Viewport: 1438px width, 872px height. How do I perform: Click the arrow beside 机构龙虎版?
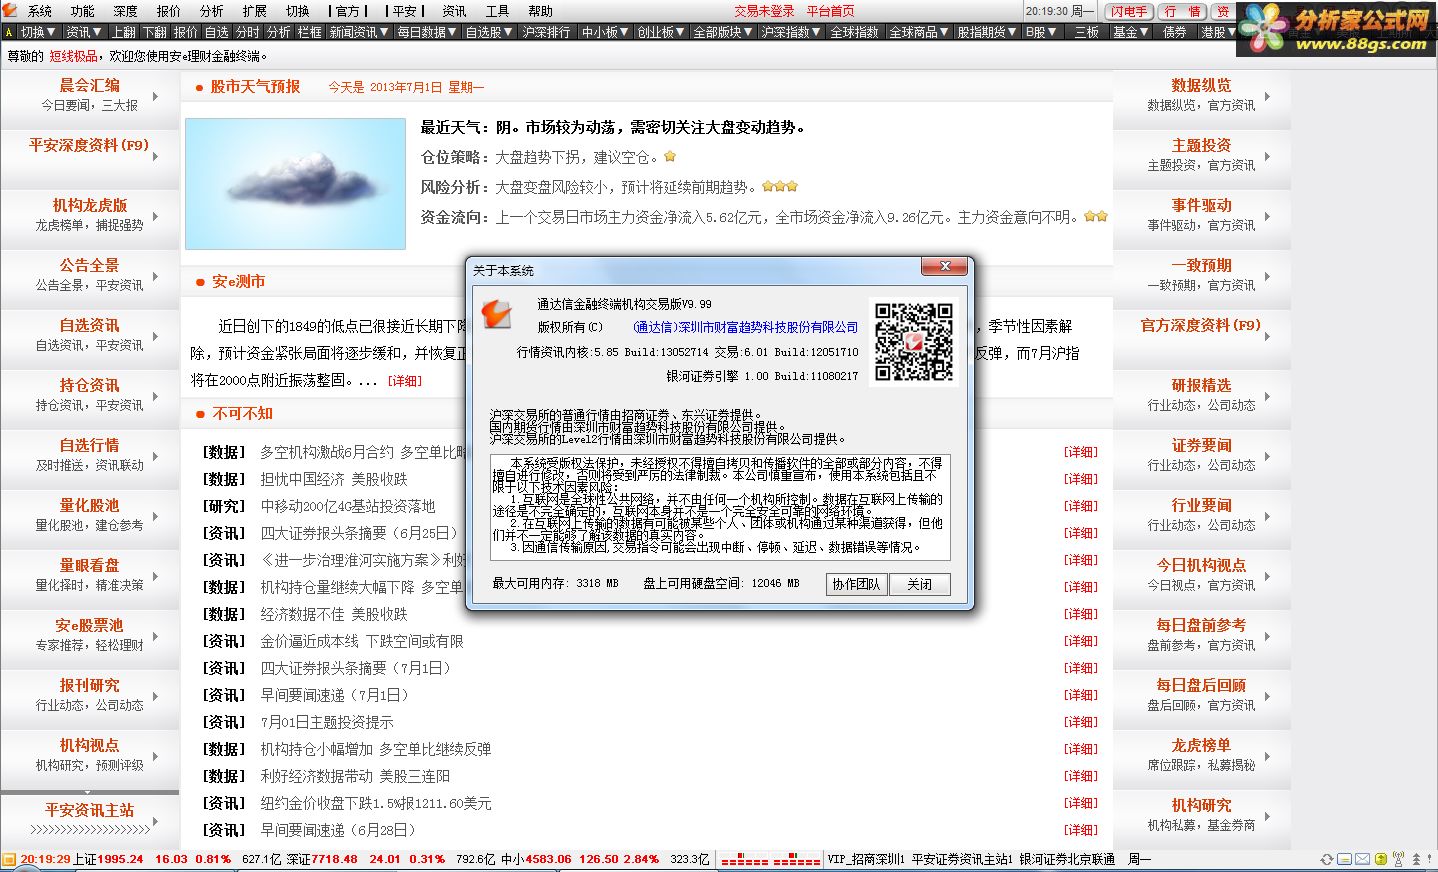[x=156, y=217]
